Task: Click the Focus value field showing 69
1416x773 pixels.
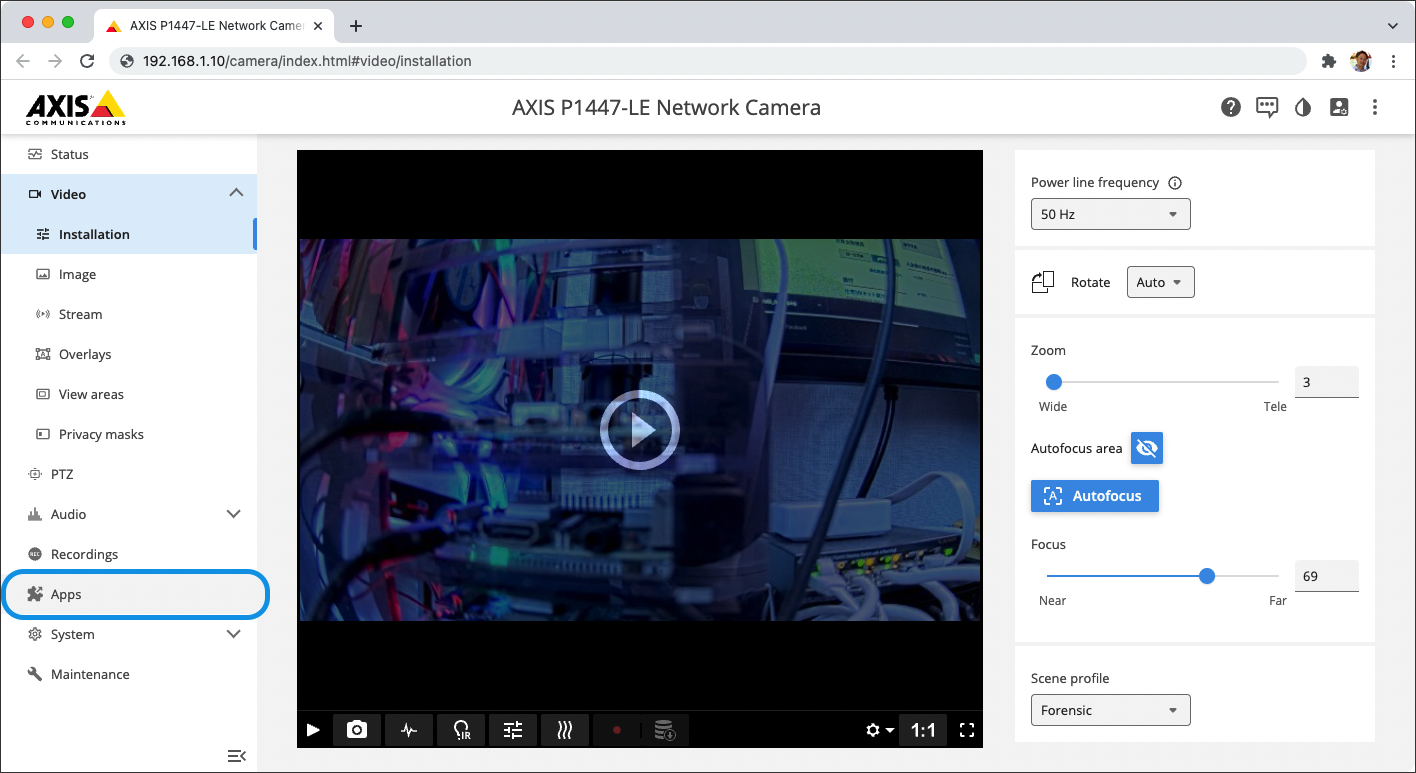Action: click(x=1327, y=576)
